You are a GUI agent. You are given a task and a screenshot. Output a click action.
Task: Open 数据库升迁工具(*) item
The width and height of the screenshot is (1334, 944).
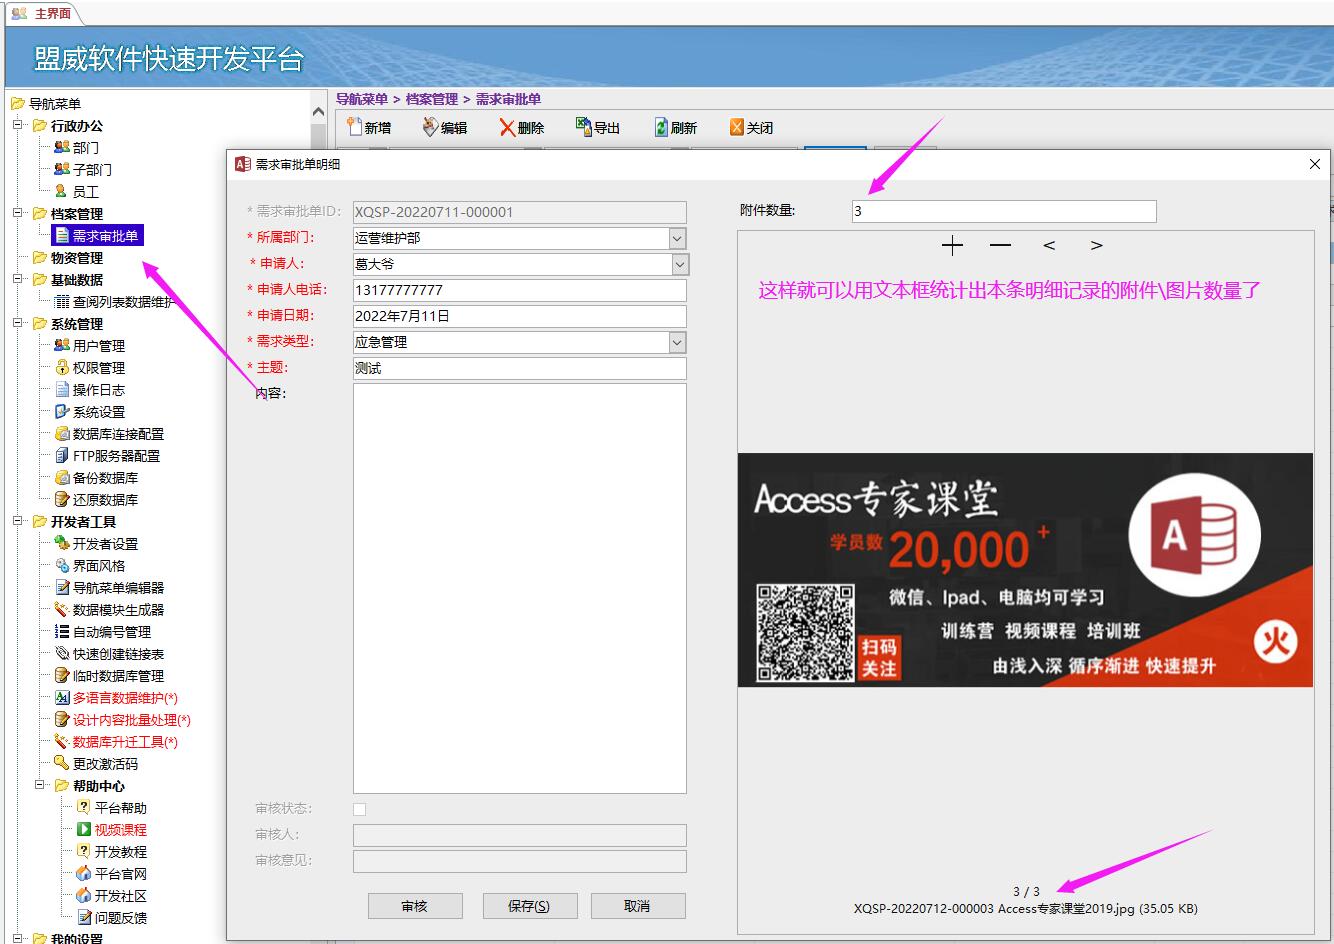[125, 742]
